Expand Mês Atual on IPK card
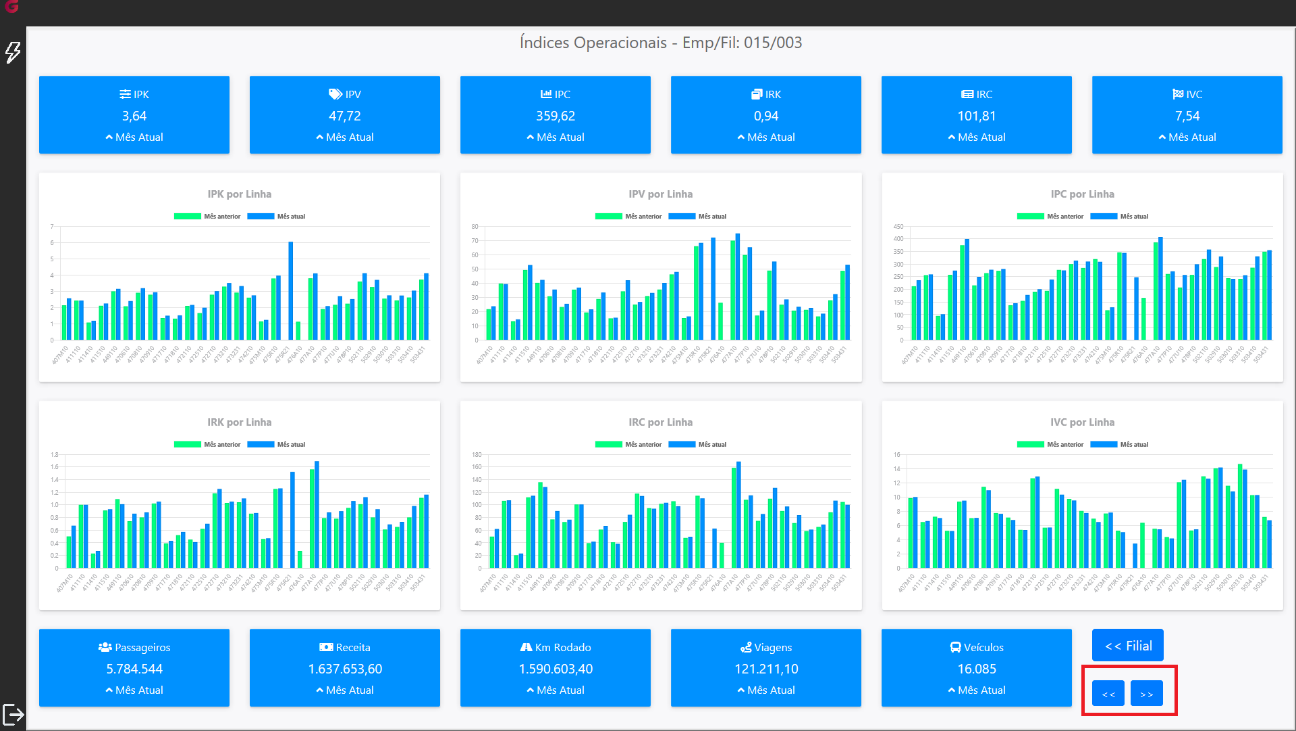 134,137
